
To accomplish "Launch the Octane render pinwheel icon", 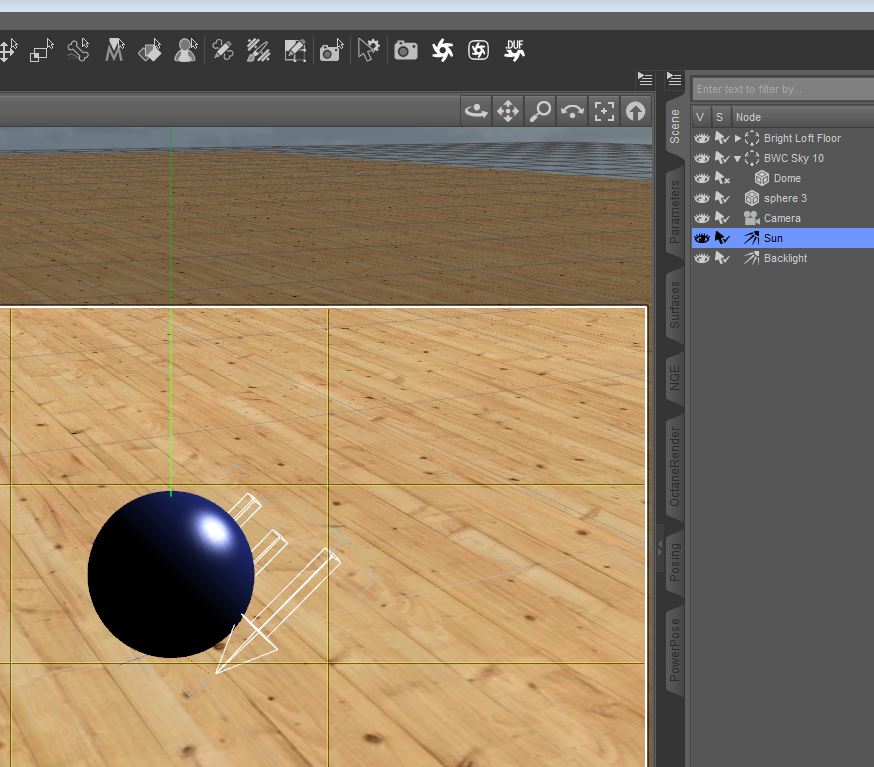I will click(443, 50).
